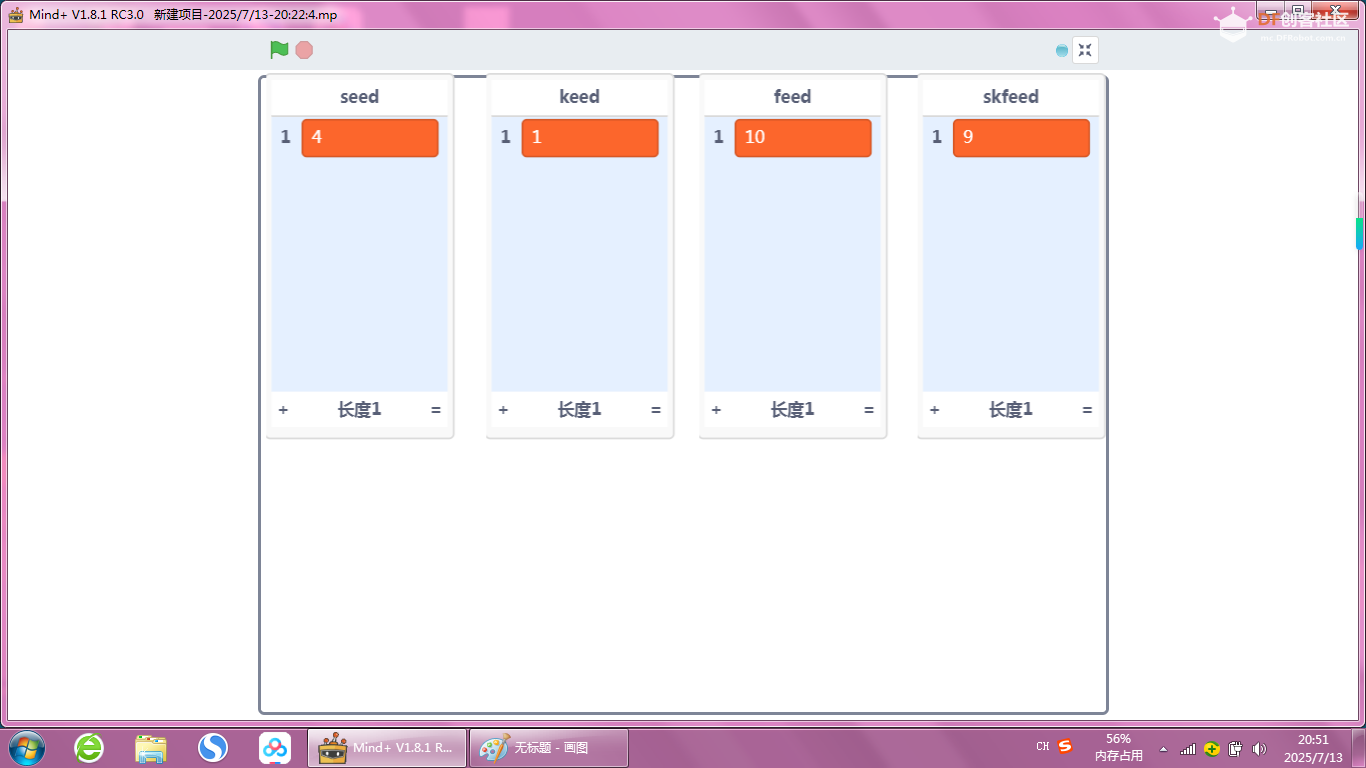1366x768 pixels.
Task: Click skfeed list length label
Action: pyautogui.click(x=1011, y=410)
